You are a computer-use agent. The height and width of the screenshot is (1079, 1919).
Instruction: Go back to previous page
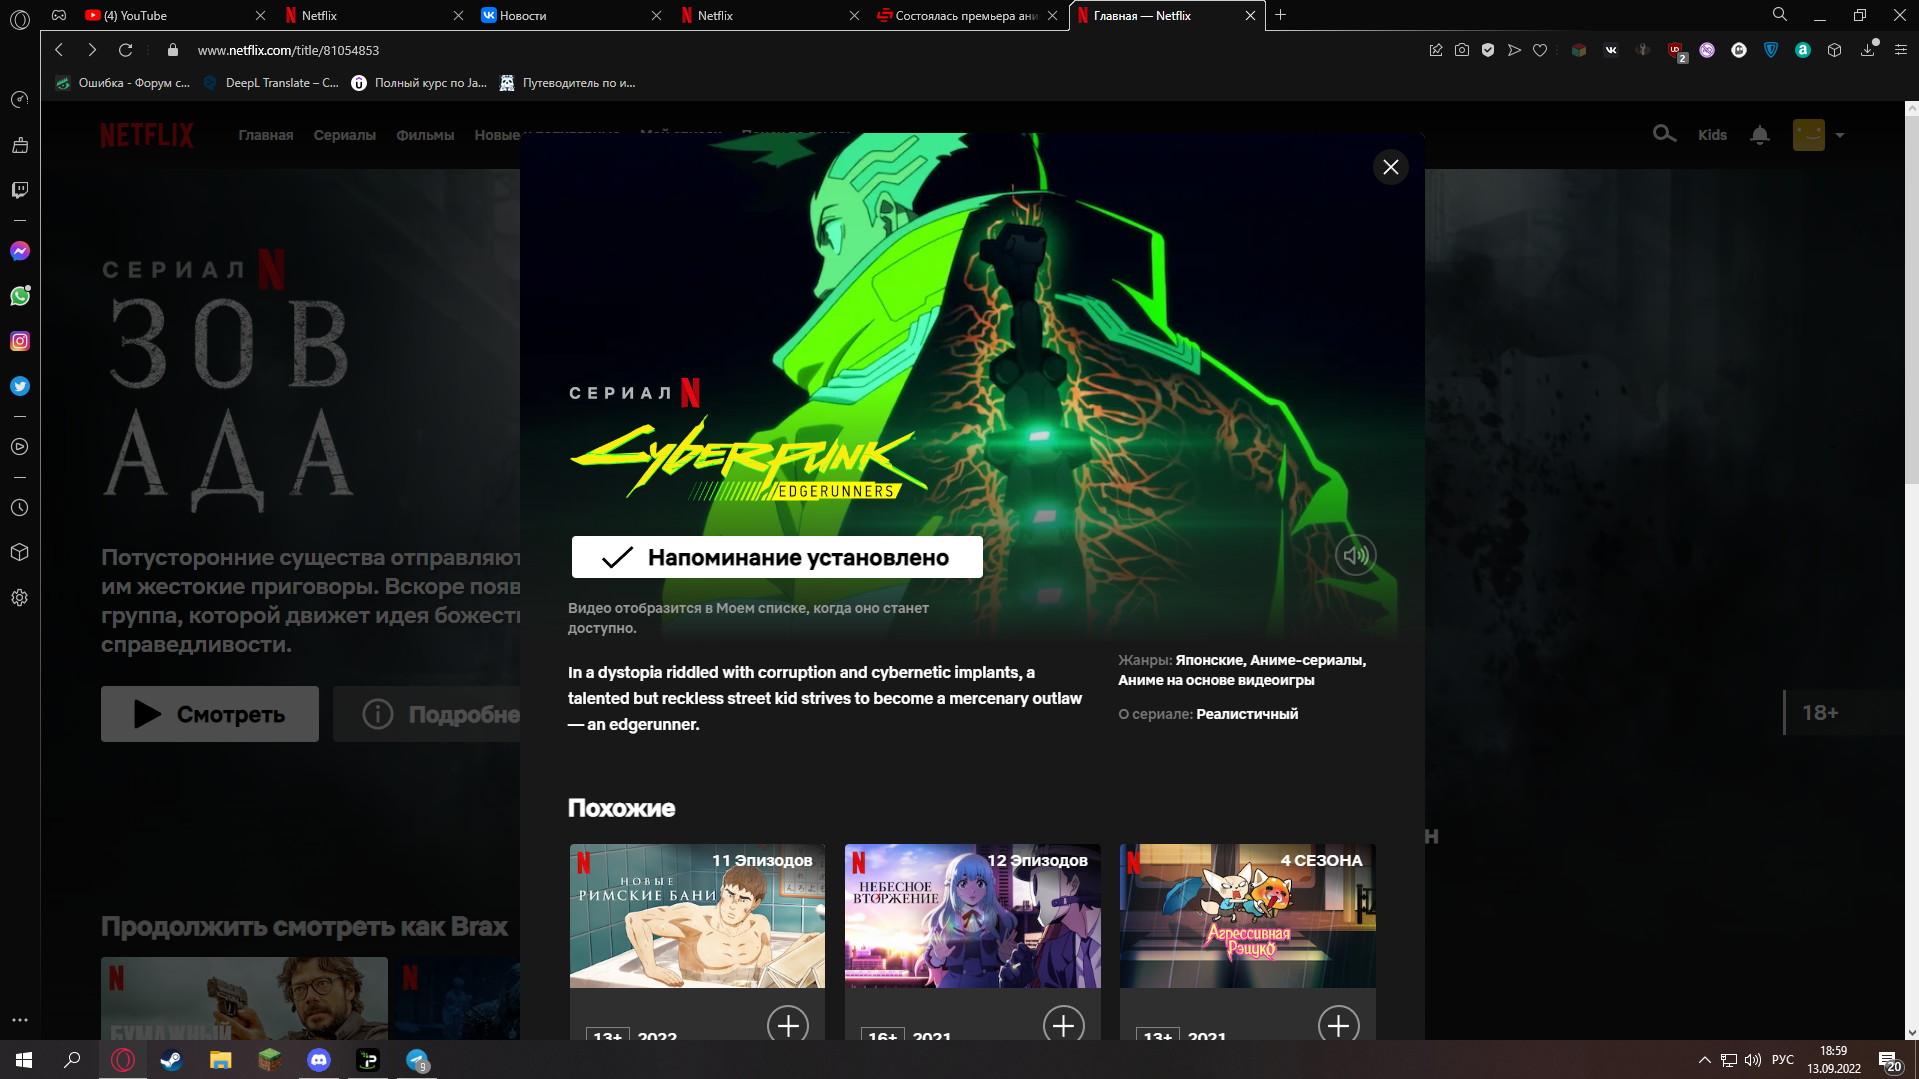coord(59,50)
